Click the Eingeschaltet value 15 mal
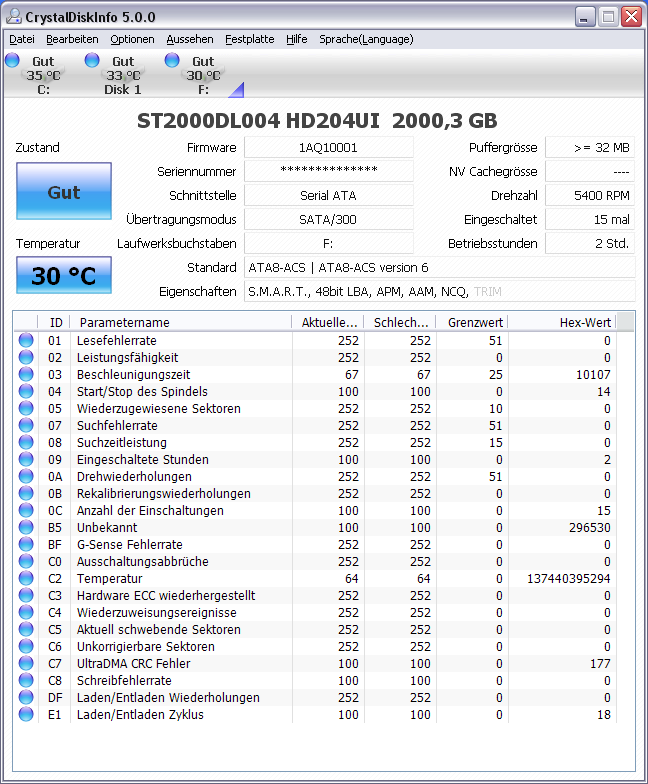 point(590,220)
